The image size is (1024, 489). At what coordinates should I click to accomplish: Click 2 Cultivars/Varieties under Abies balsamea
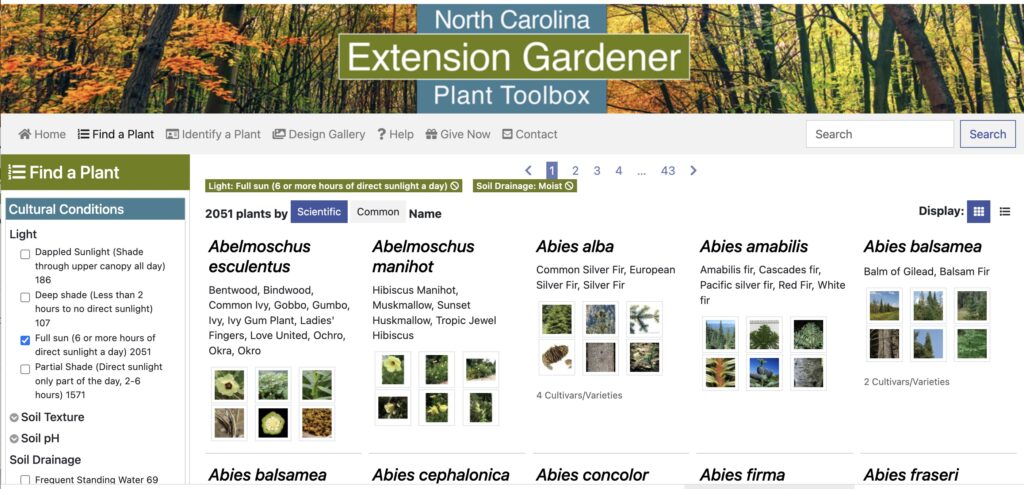pos(906,381)
